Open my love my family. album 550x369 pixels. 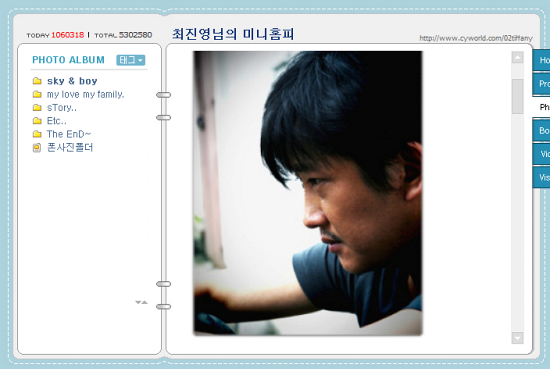pyautogui.click(x=86, y=94)
